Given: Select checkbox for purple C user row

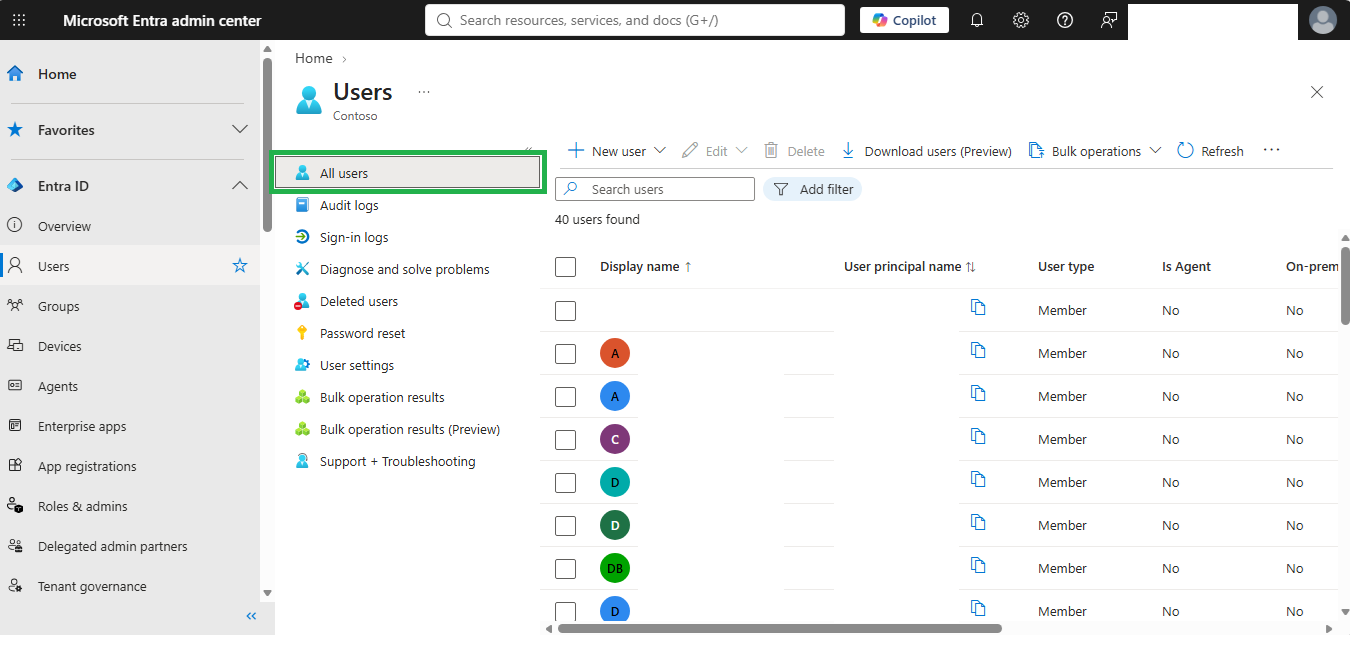Looking at the screenshot, I should point(565,440).
